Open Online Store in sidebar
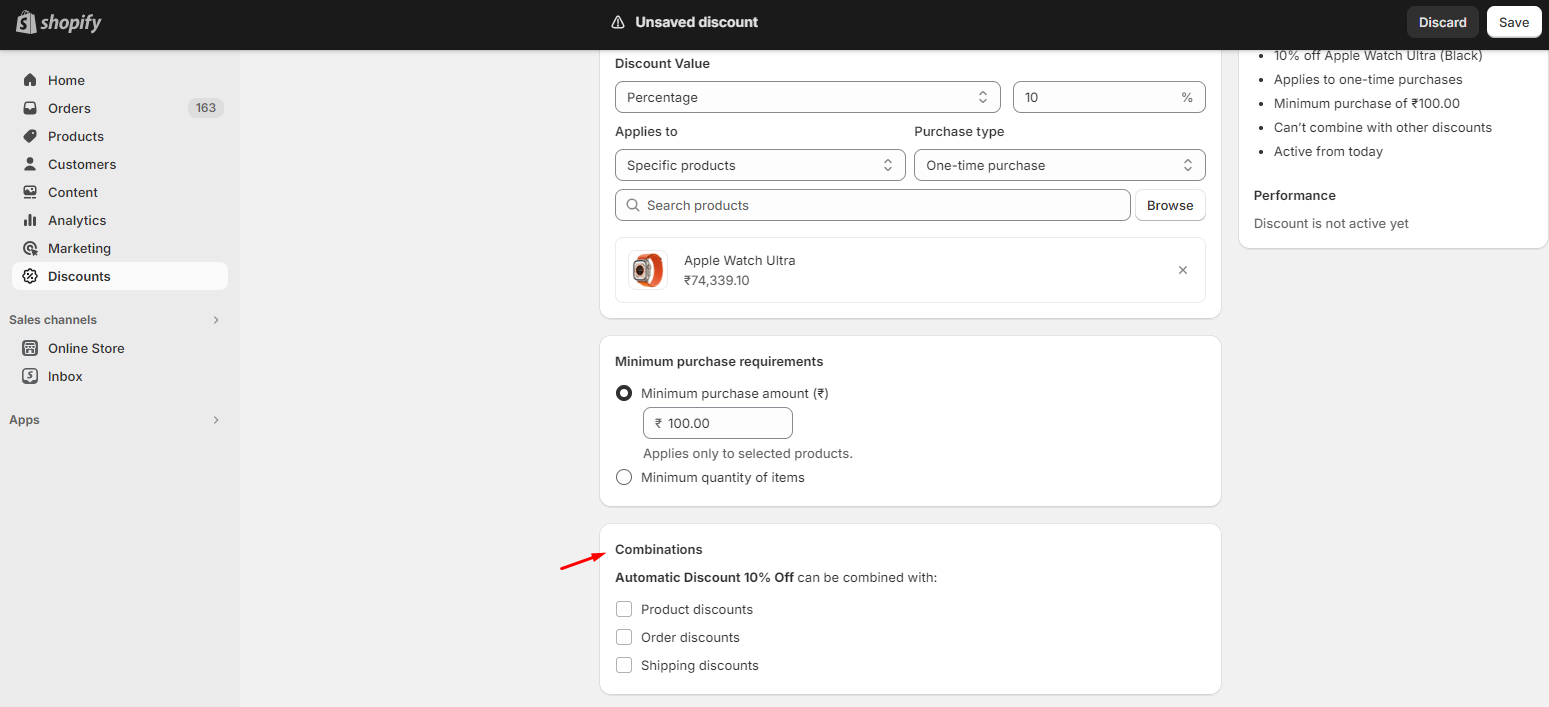This screenshot has width=1549, height=707. click(x=86, y=348)
